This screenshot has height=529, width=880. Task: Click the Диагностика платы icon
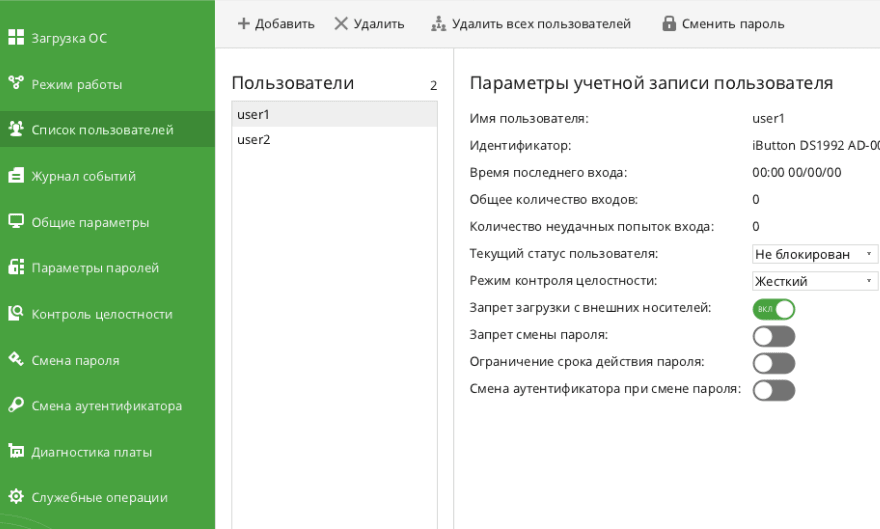click(16, 452)
